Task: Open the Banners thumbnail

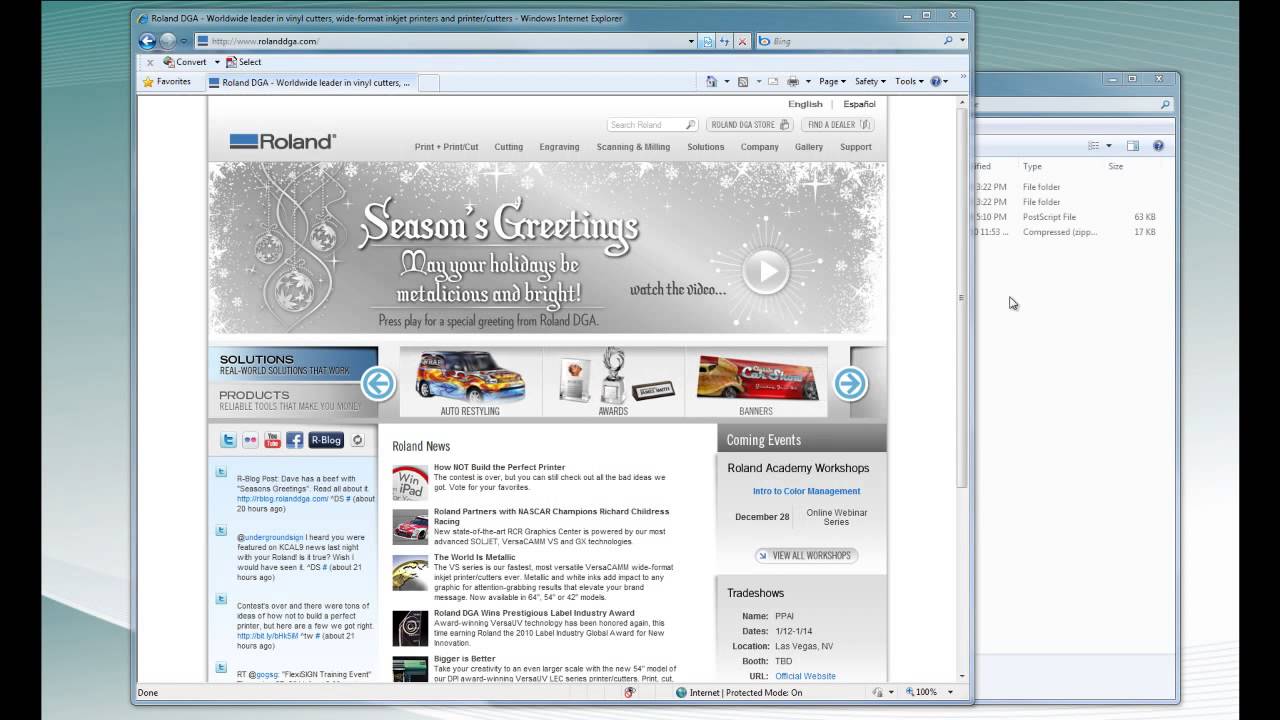Action: click(756, 382)
